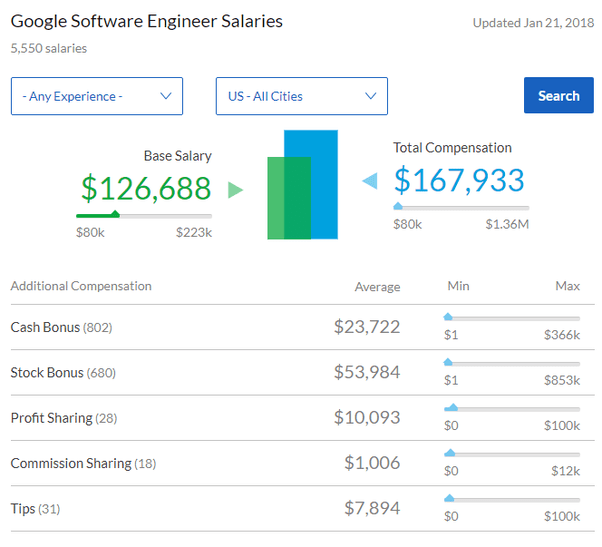Click the Profit Sharing range slider
The image size is (602, 547).
pyautogui.click(x=512, y=408)
